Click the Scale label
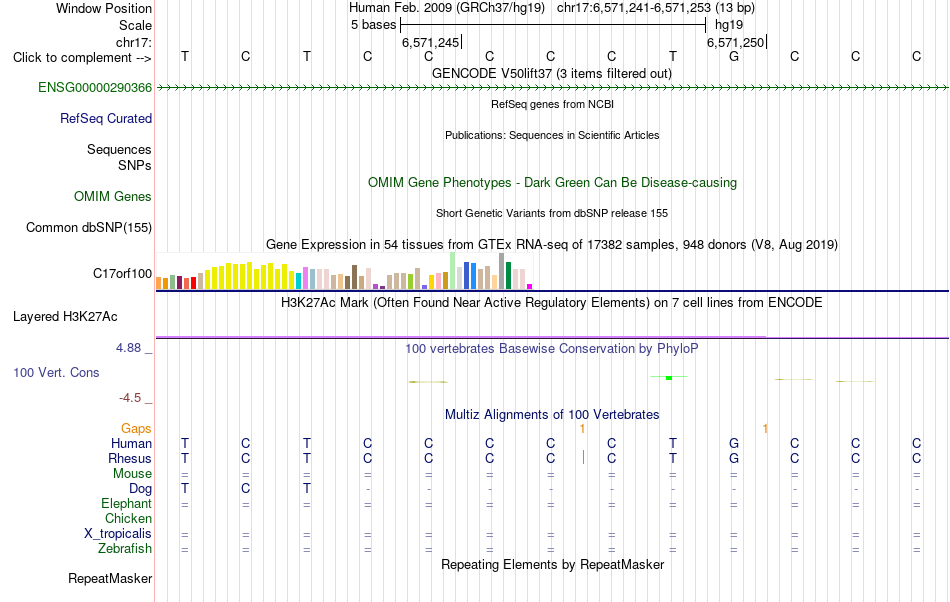 pyautogui.click(x=136, y=25)
